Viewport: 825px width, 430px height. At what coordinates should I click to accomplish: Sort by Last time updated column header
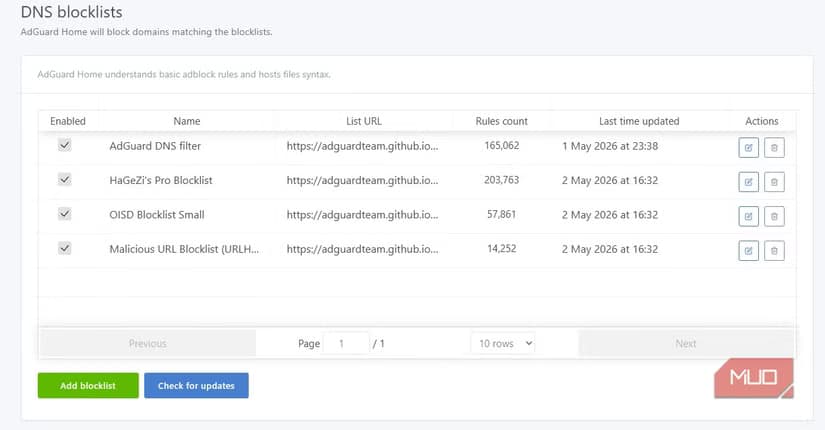pyautogui.click(x=639, y=121)
